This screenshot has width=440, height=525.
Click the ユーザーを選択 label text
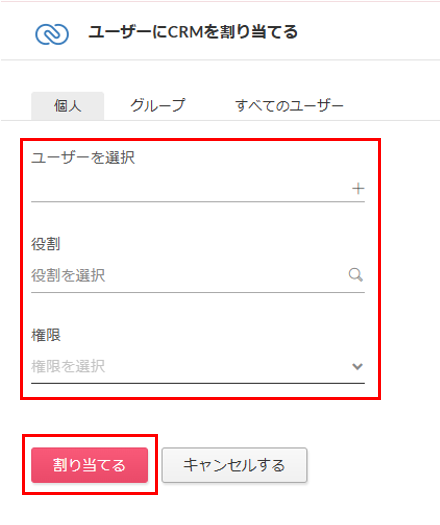click(83, 157)
